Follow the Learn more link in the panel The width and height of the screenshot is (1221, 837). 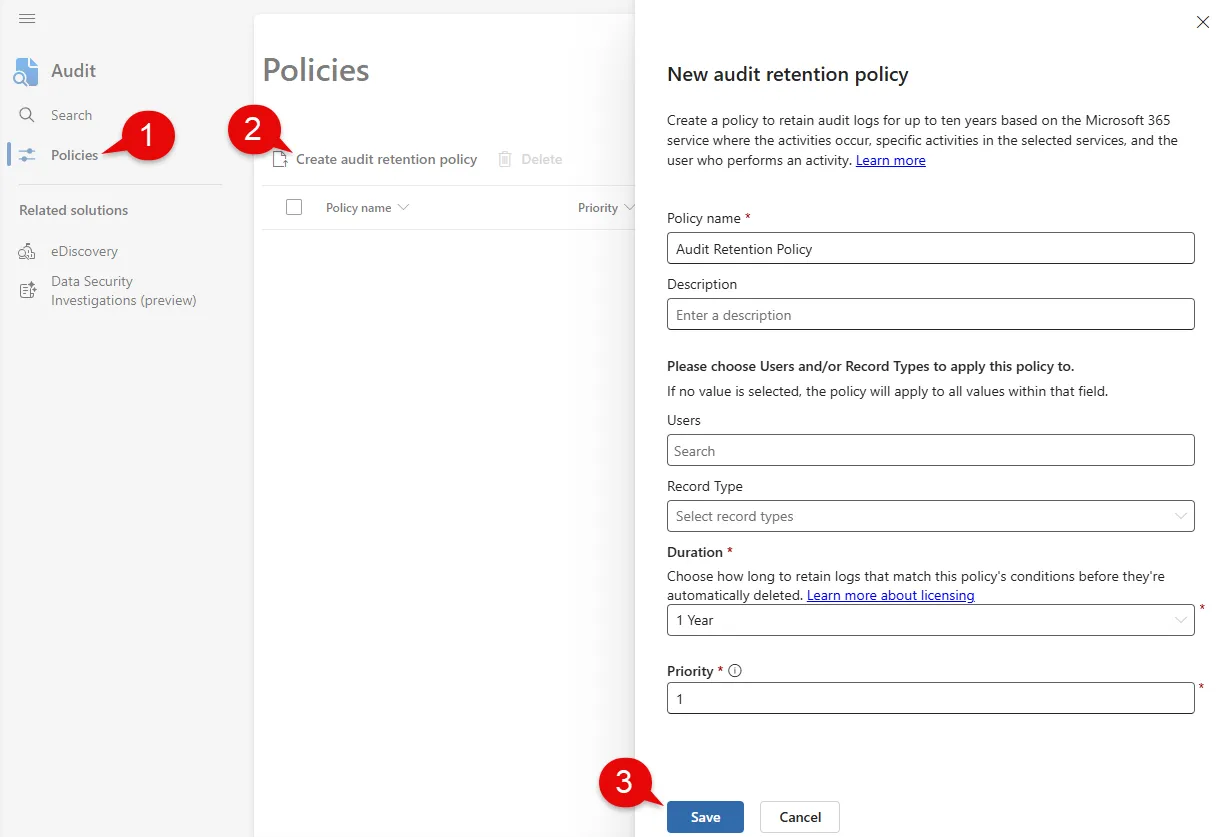(x=890, y=159)
